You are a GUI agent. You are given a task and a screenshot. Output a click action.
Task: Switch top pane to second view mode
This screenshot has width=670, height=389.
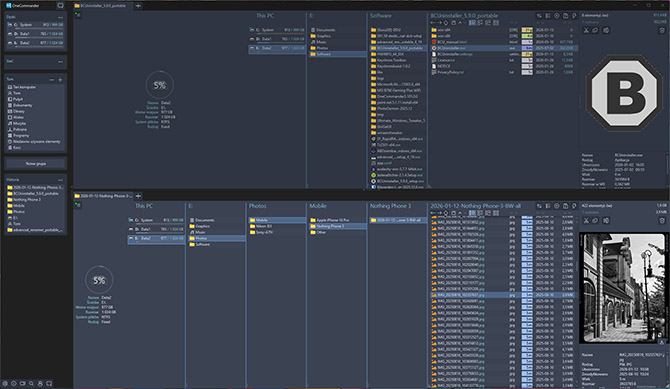tap(480, 22)
